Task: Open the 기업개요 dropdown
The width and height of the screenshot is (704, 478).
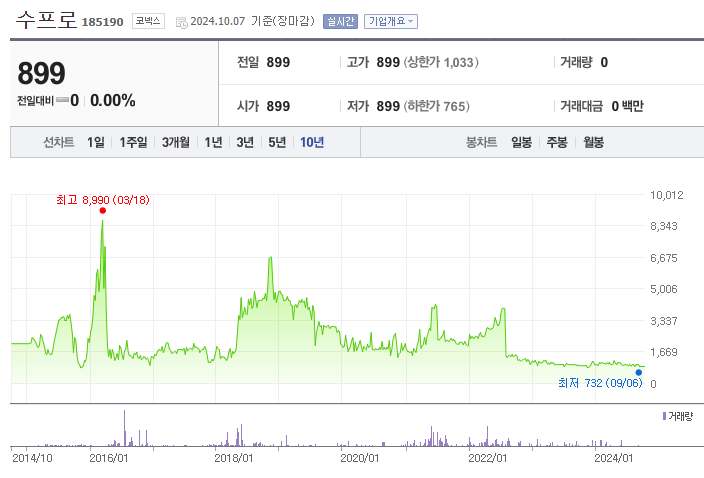Action: pos(391,21)
